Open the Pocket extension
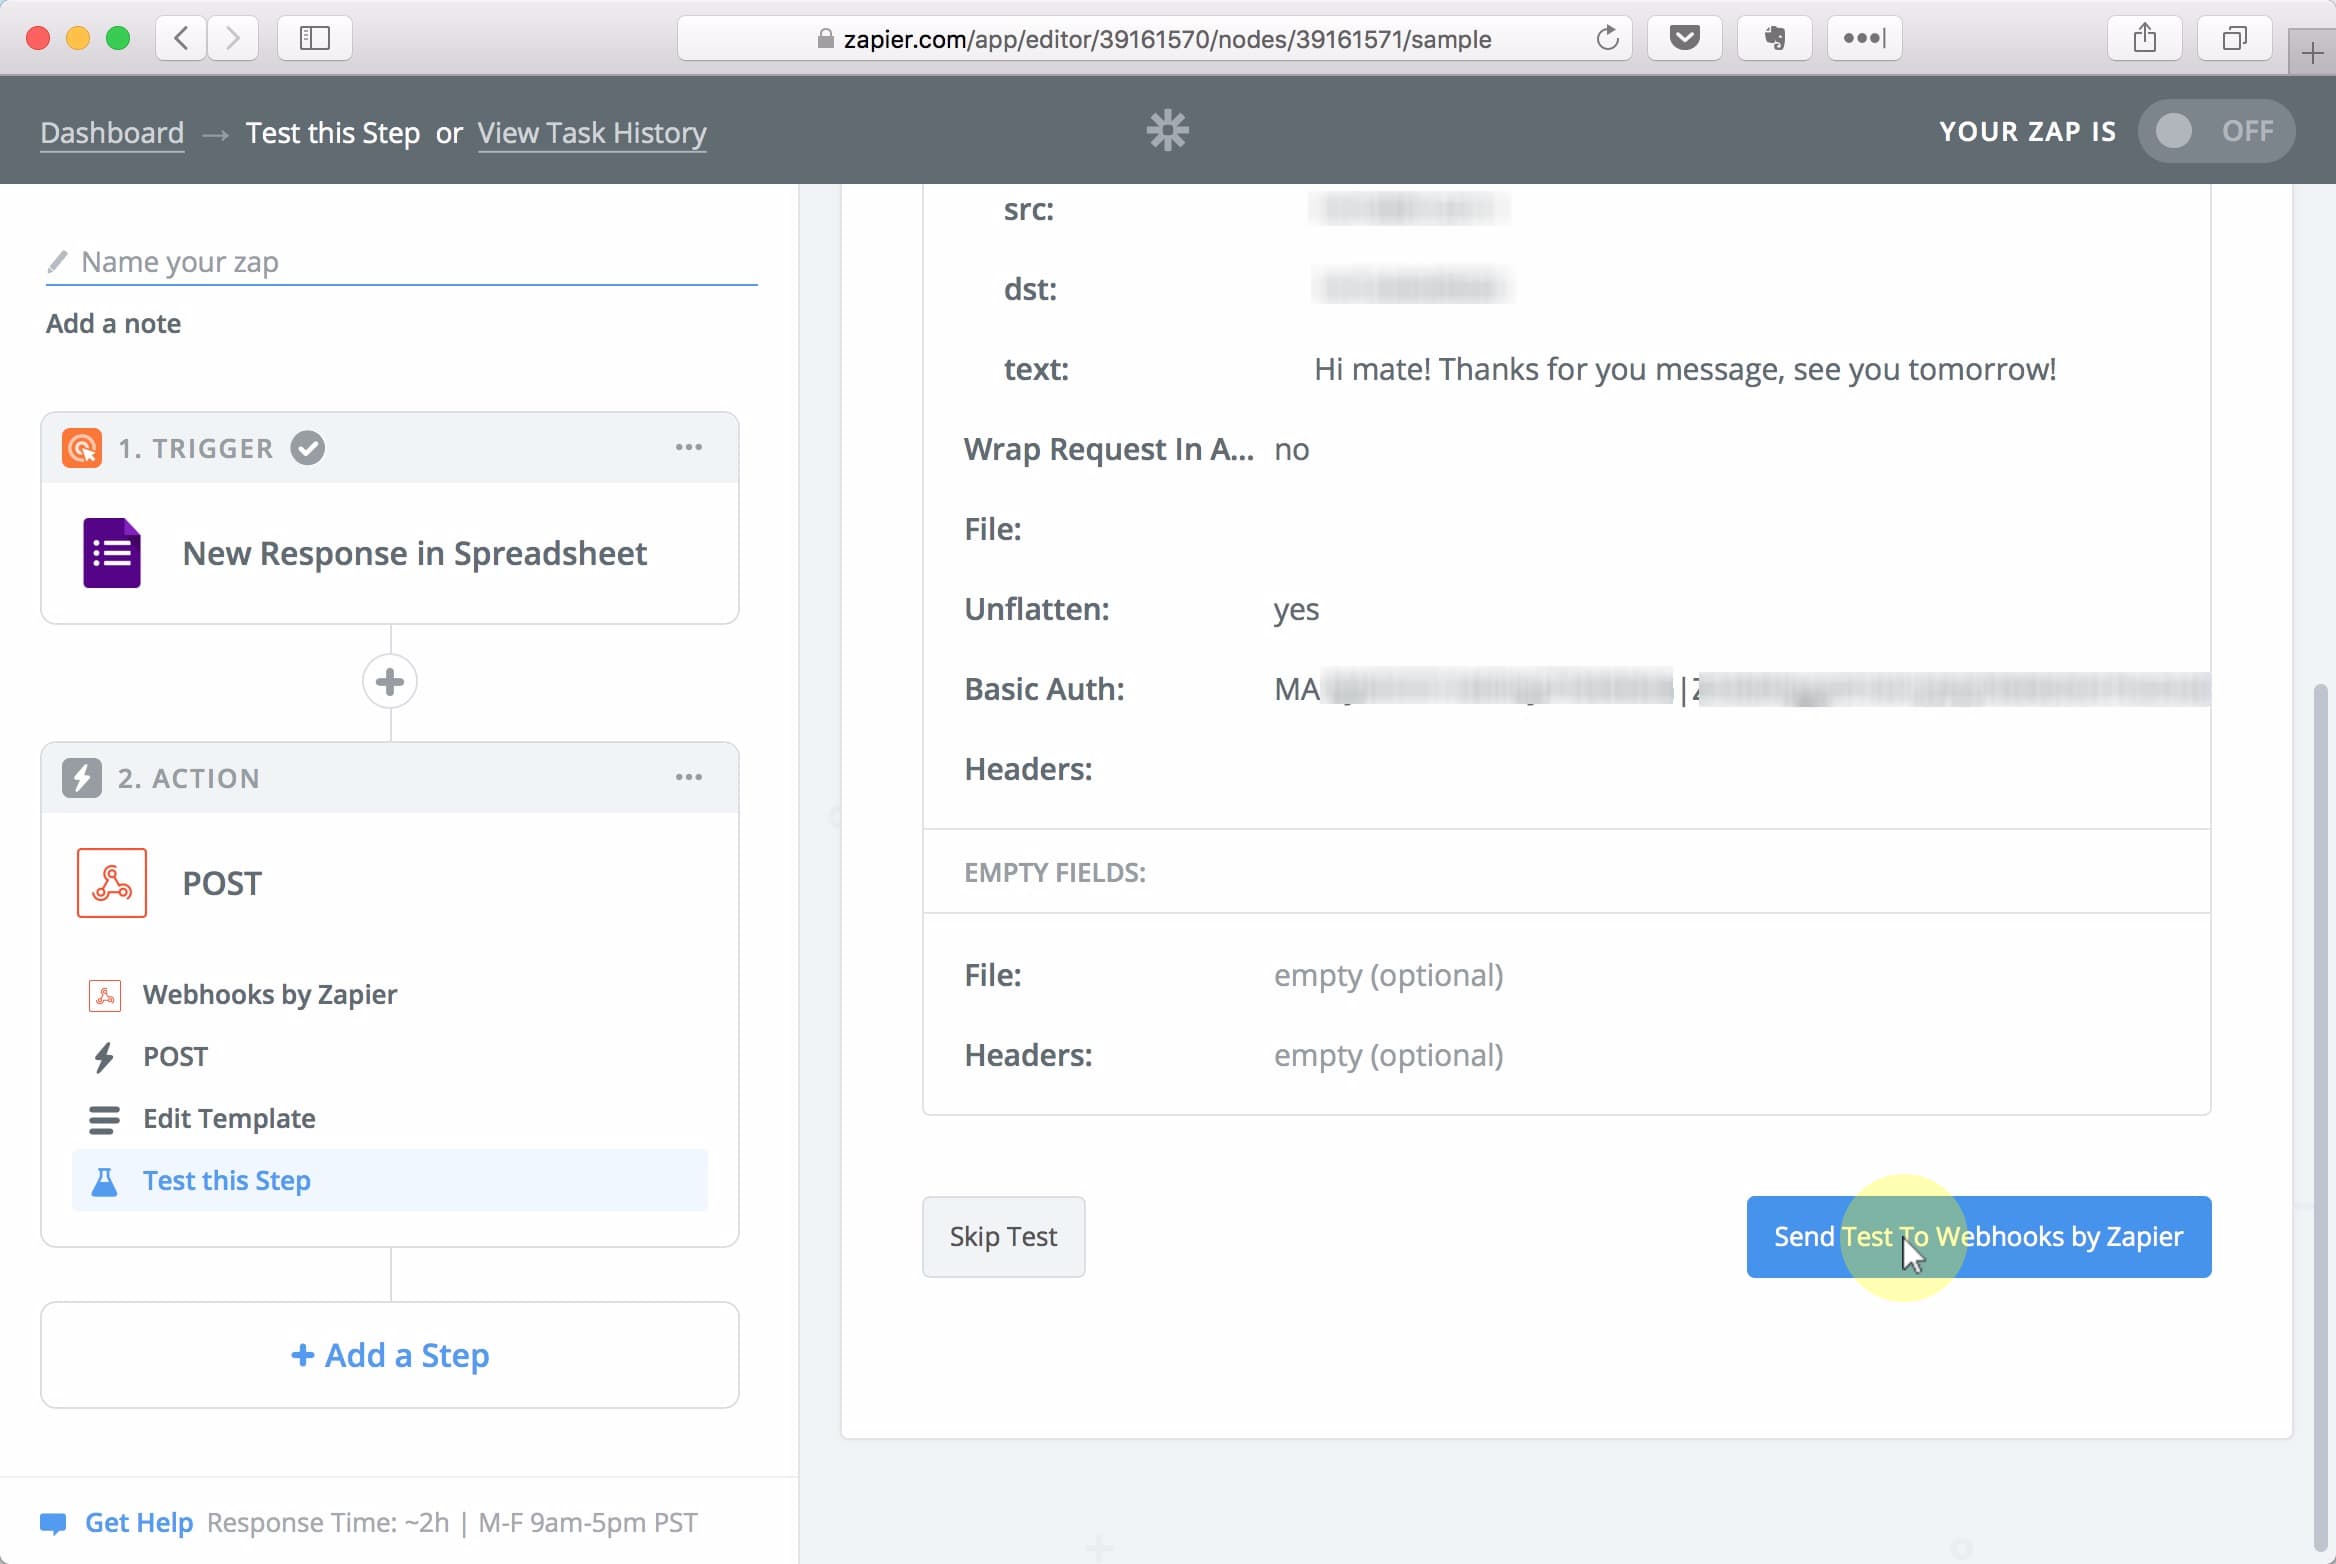 pos(1685,38)
